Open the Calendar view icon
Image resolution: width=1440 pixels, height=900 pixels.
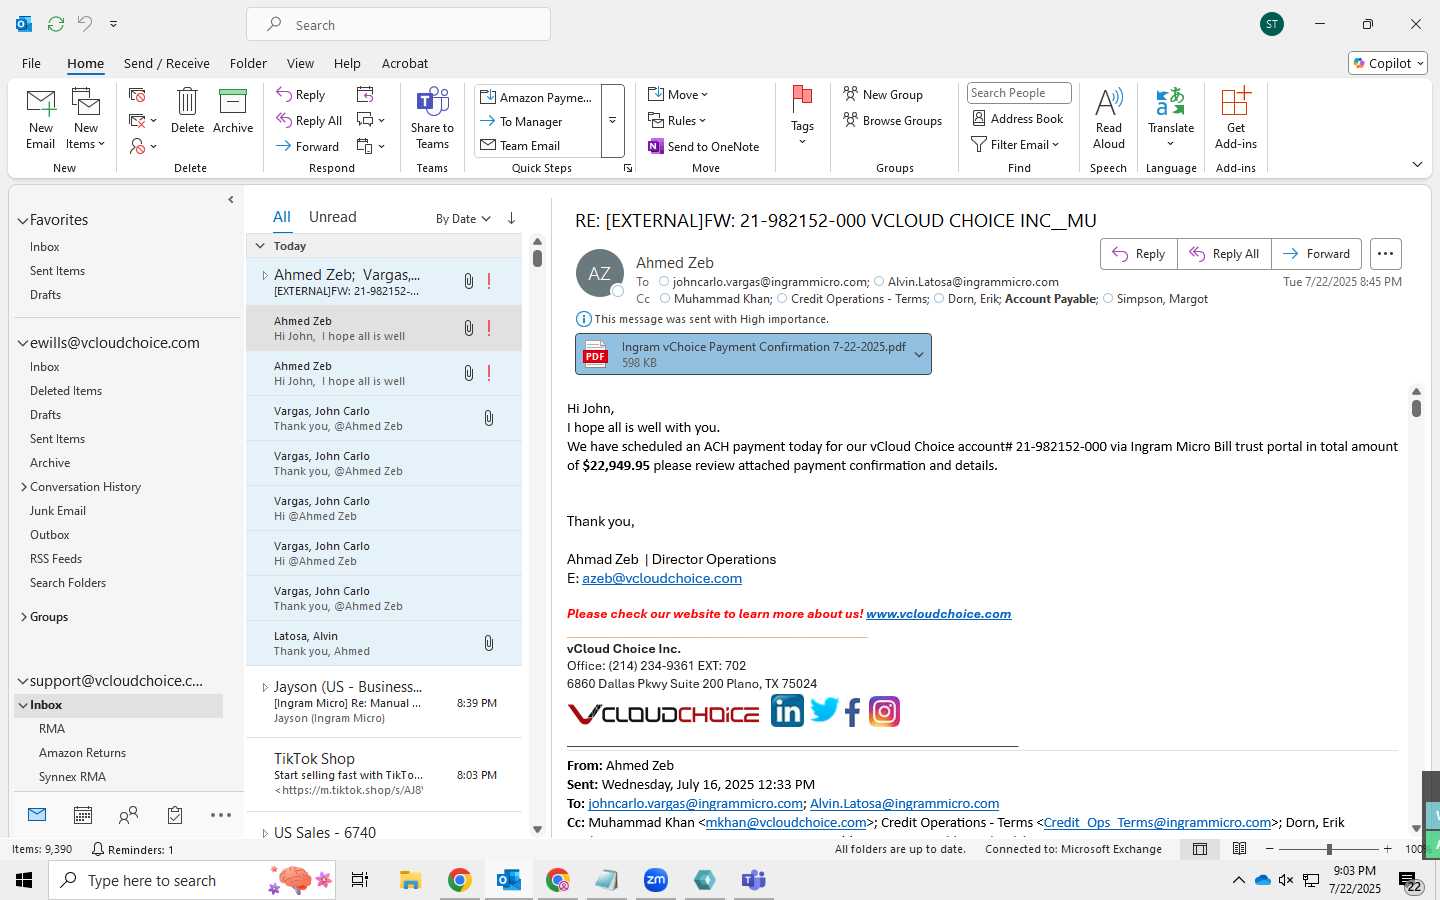pyautogui.click(x=83, y=815)
